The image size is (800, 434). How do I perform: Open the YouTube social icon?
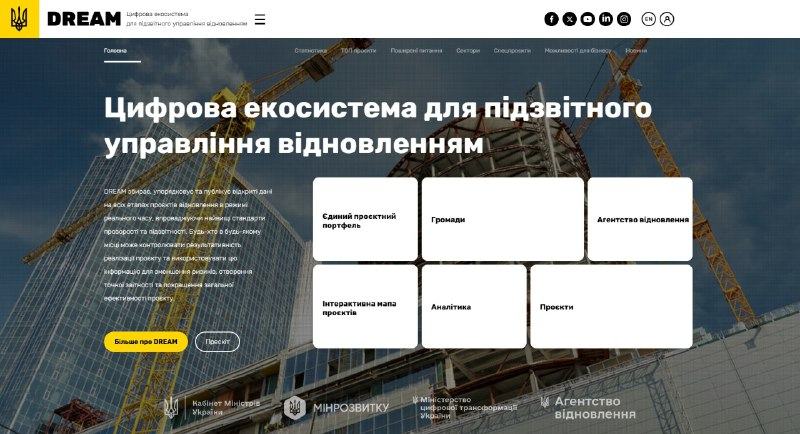(x=587, y=19)
